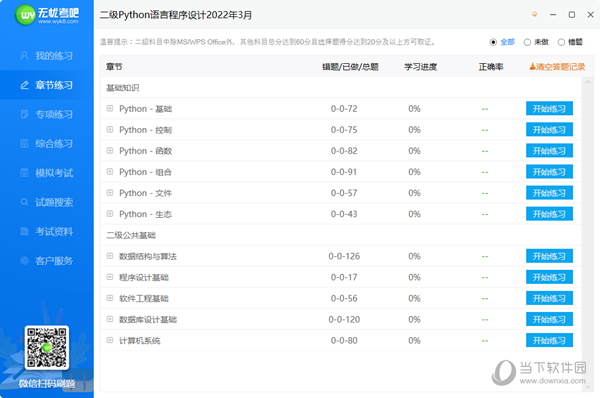Maximize the window
600x398 pixels.
point(572,15)
